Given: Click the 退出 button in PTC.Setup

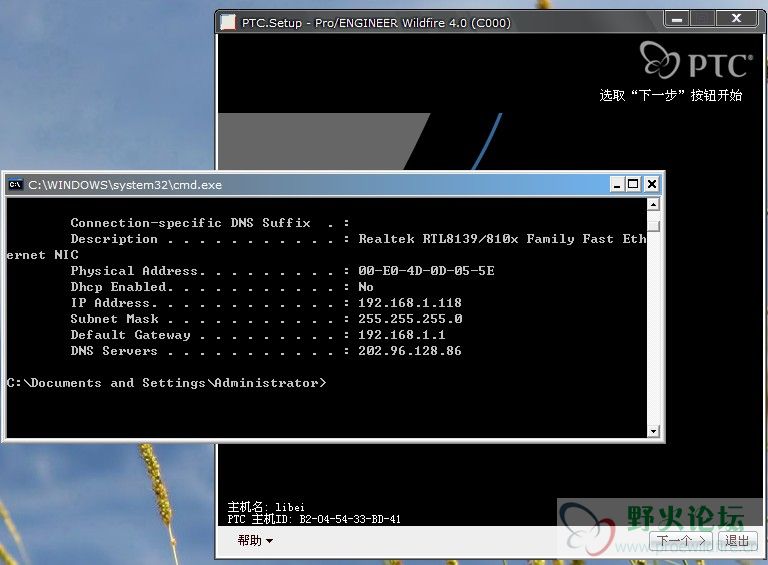Looking at the screenshot, I should click(738, 541).
